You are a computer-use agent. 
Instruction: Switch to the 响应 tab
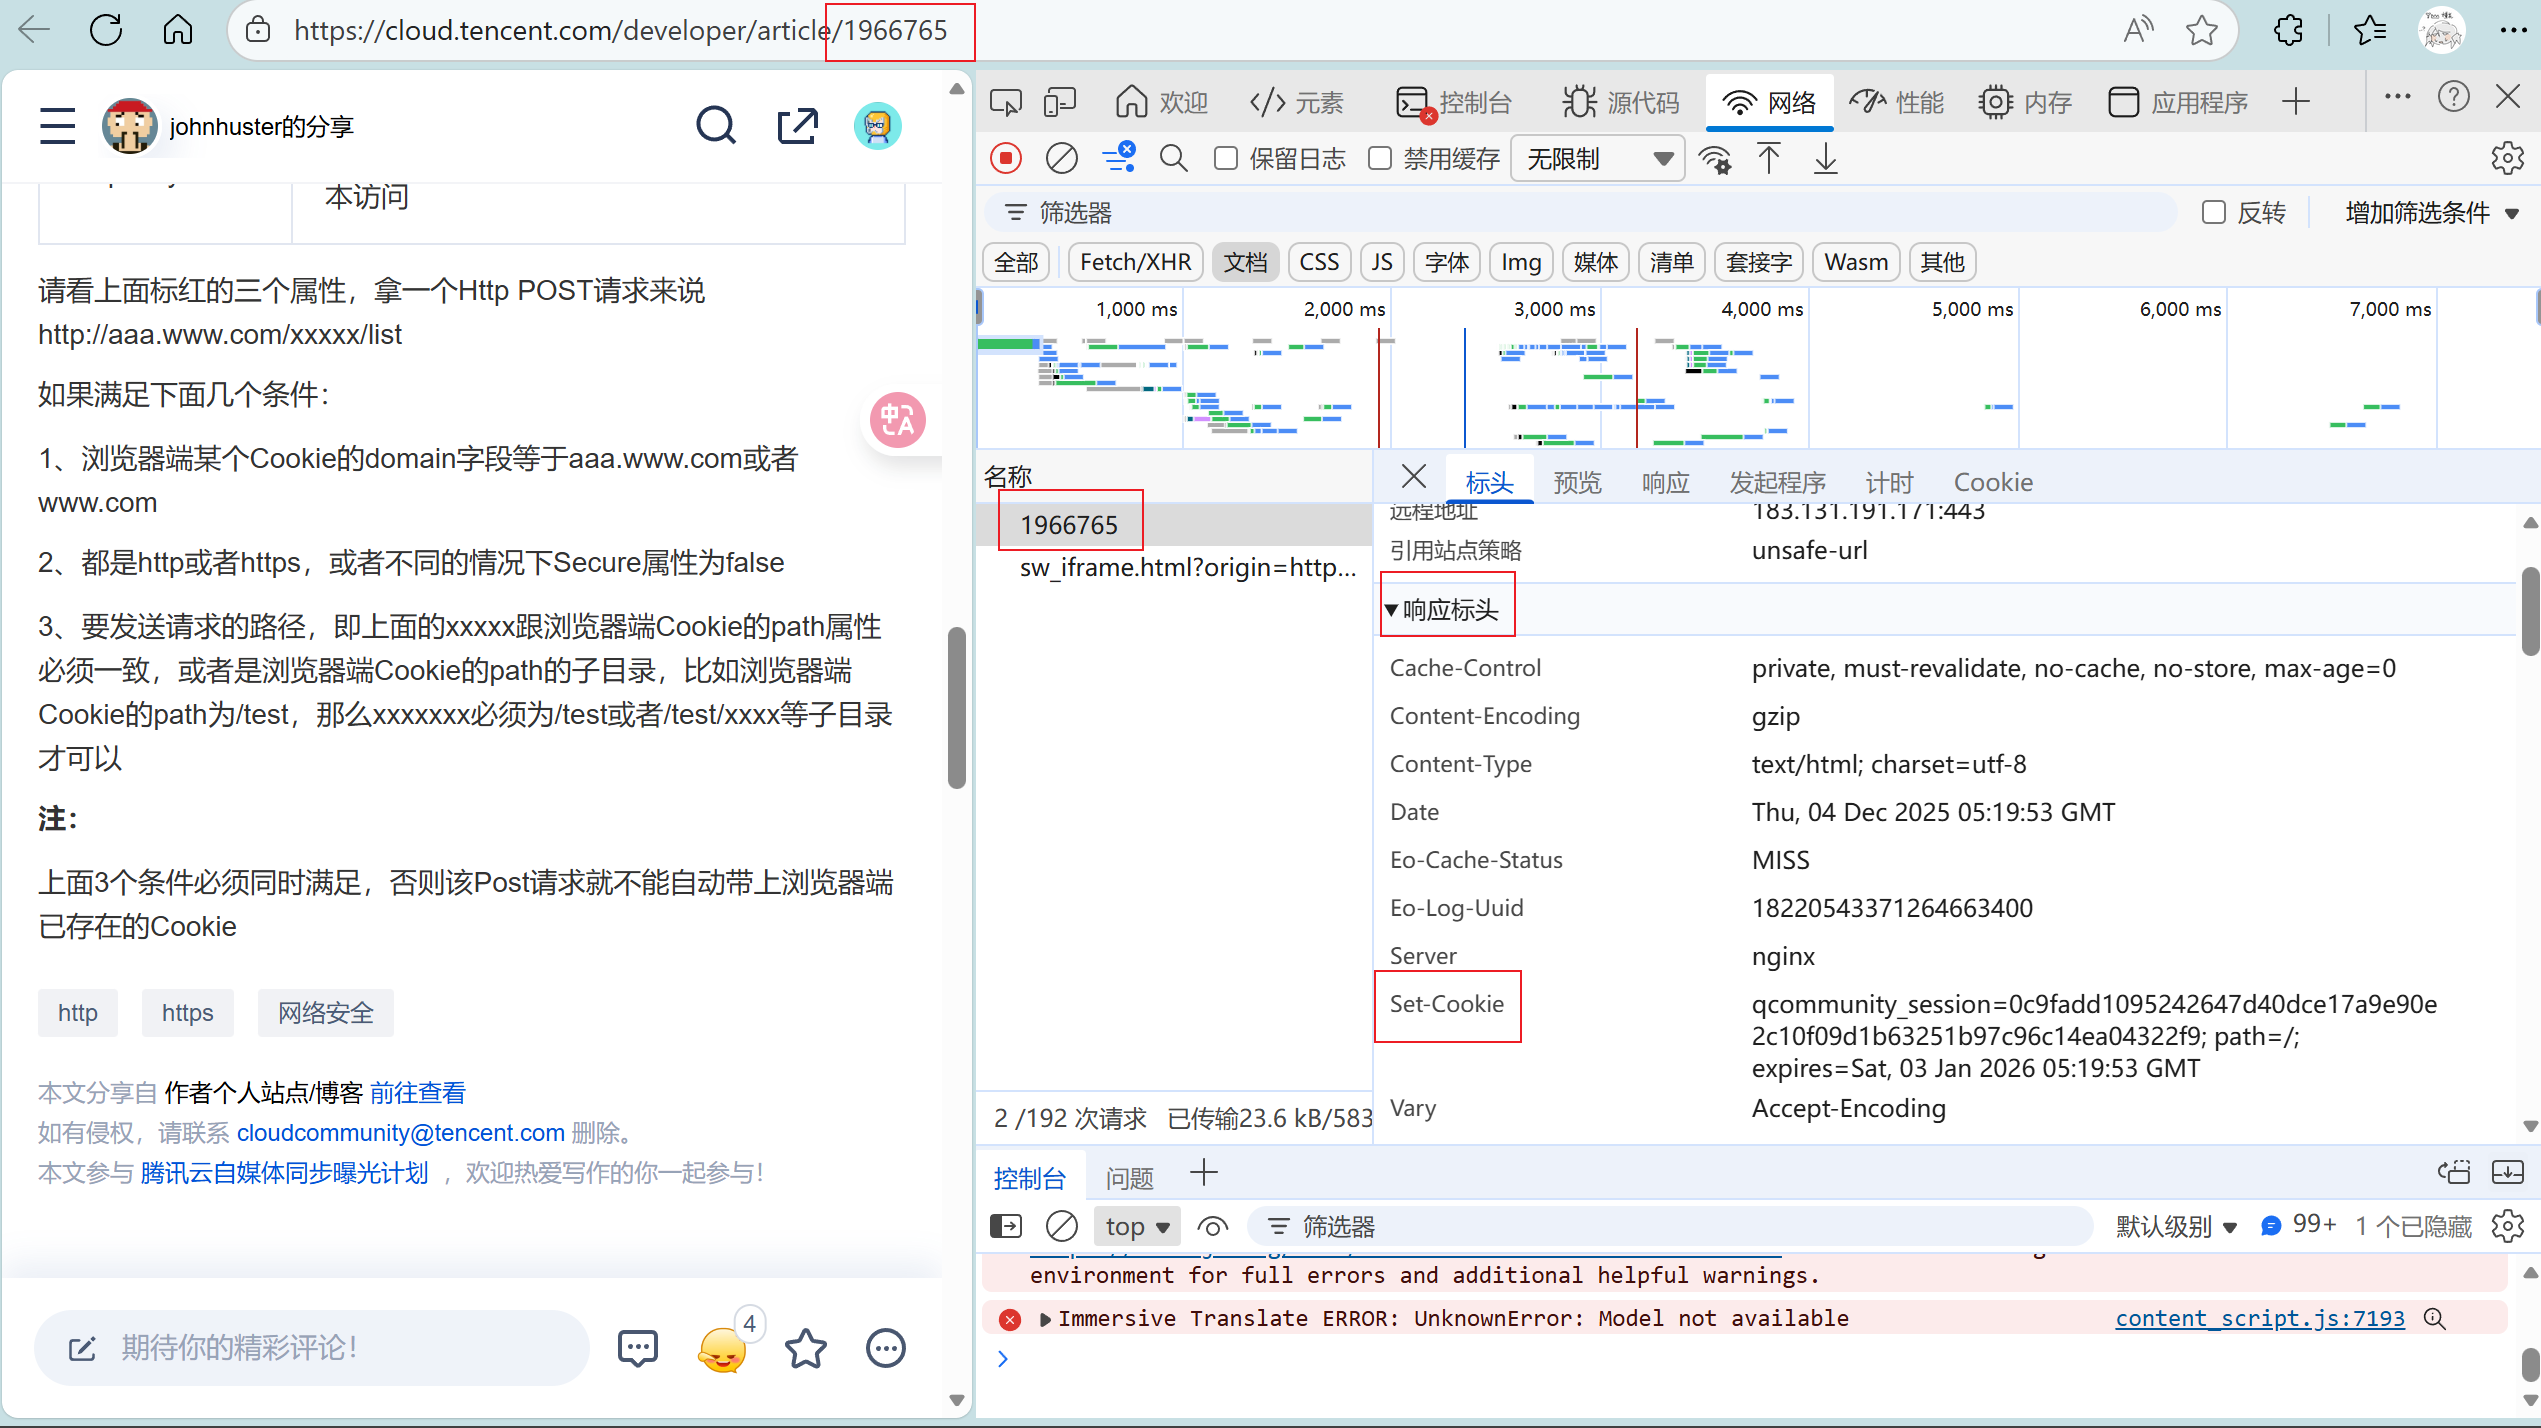point(1665,483)
